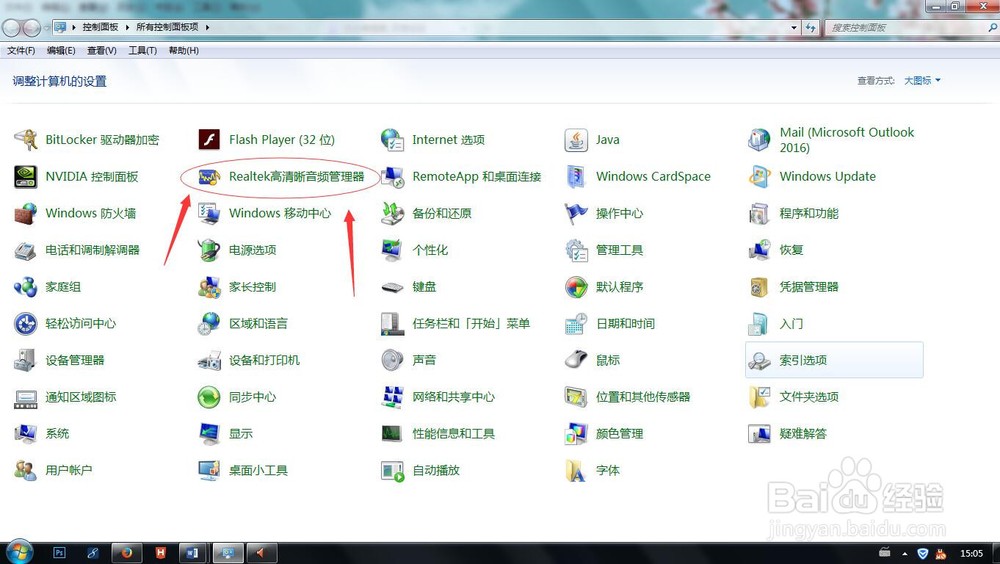
Task: Click the 索引选项 item
Action: [834, 360]
